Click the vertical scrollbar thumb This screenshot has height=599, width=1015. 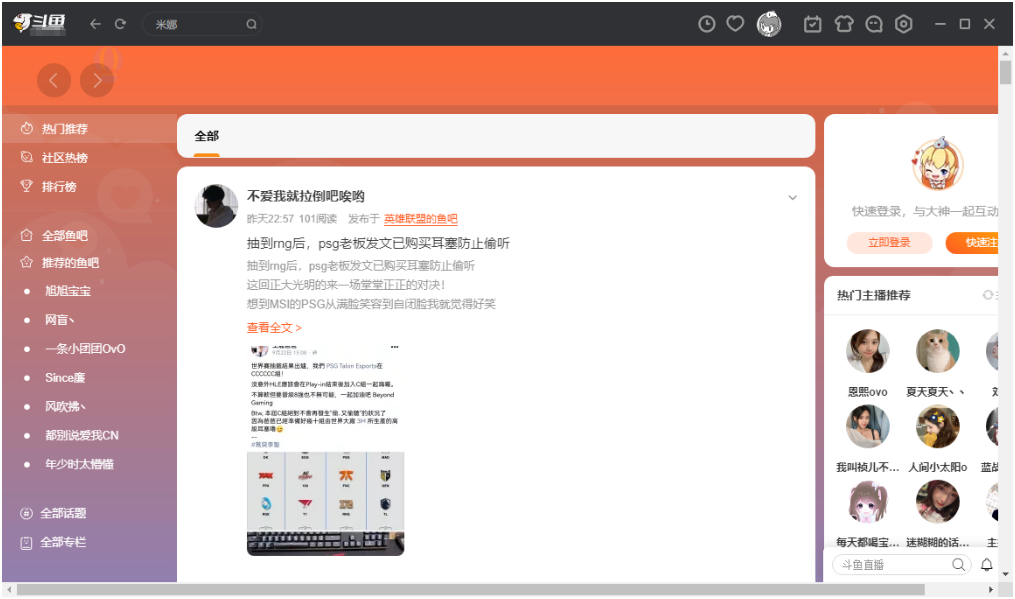(1005, 73)
